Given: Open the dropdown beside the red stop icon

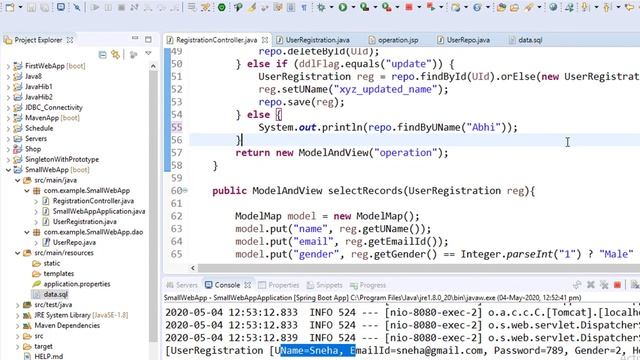Looking at the screenshot, I should click(419, 7).
